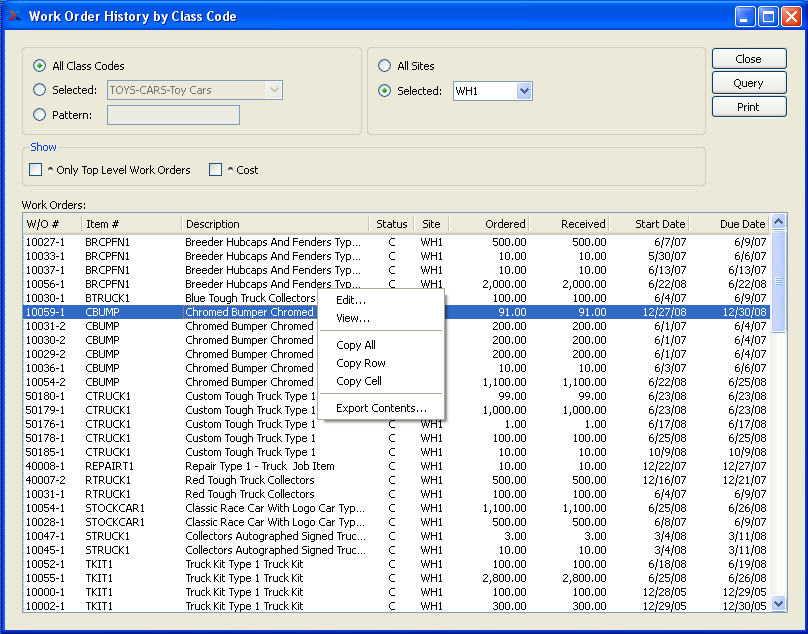The width and height of the screenshot is (808, 634).
Task: Toggle the Cost checkbox
Action: pos(215,170)
